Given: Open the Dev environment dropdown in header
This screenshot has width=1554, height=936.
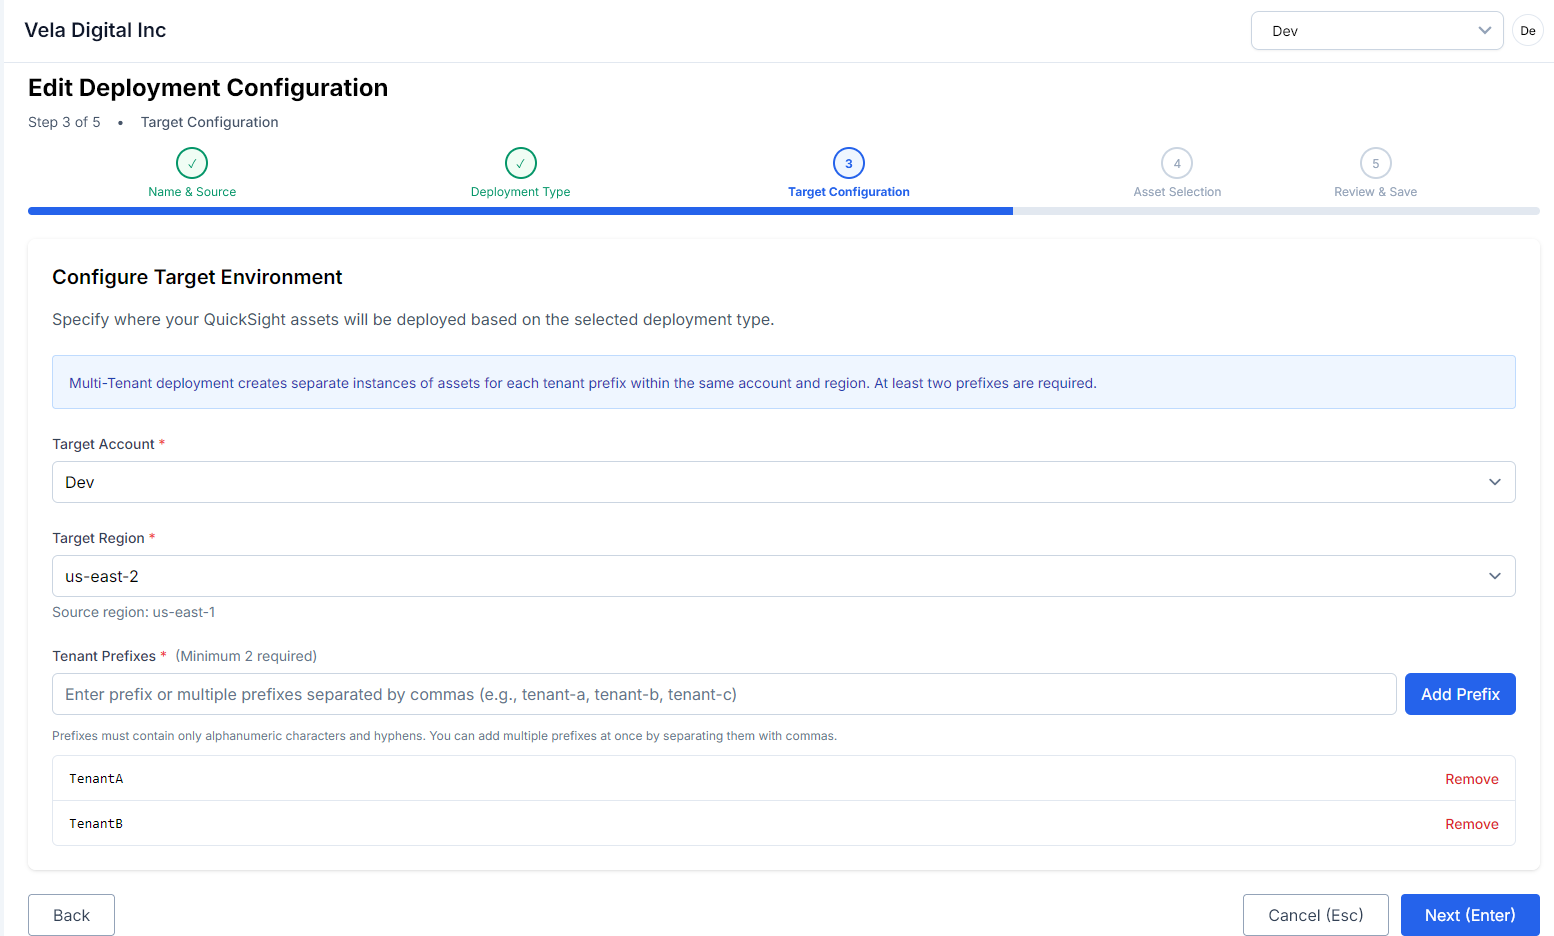Looking at the screenshot, I should click(x=1377, y=31).
